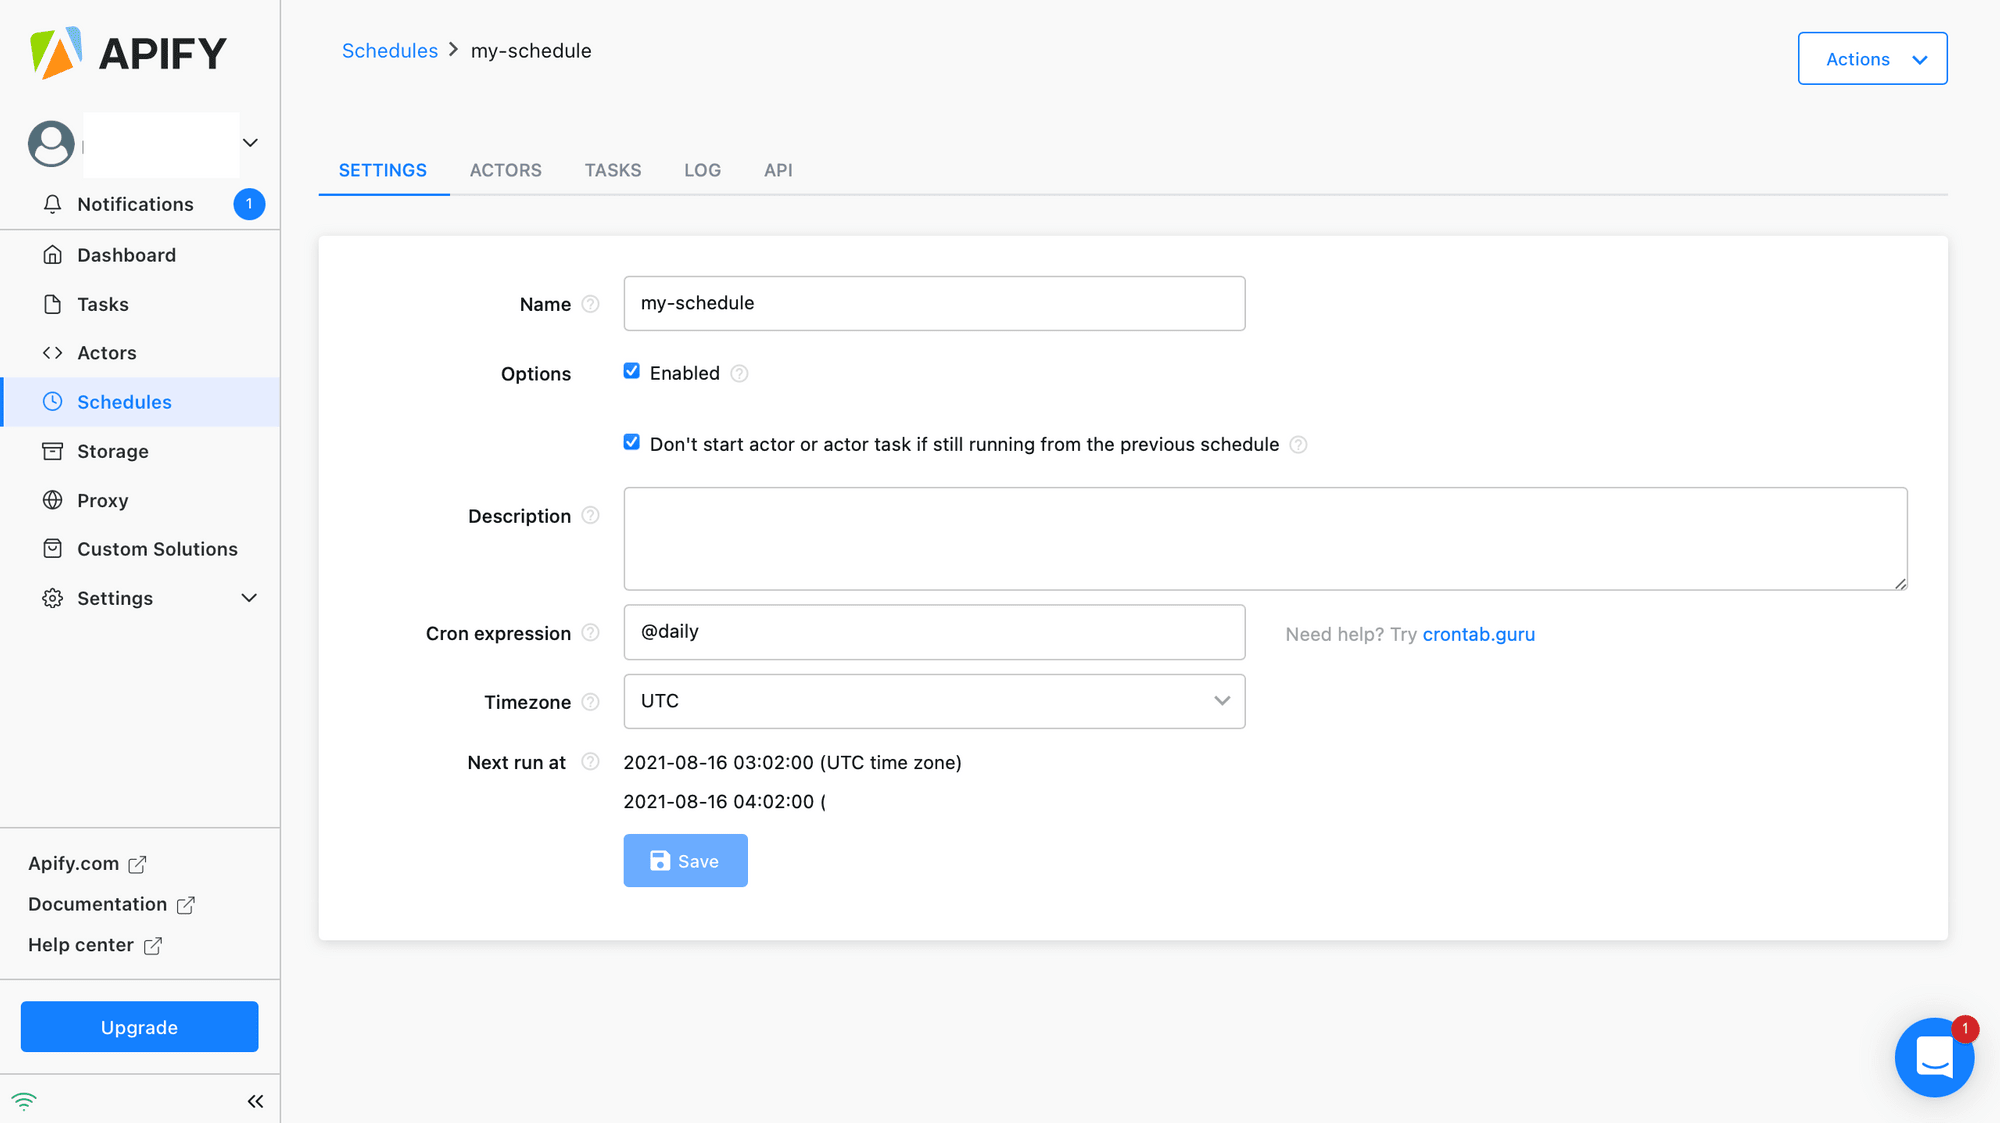The height and width of the screenshot is (1123, 2000).
Task: Click the Description text area
Action: tap(1265, 539)
